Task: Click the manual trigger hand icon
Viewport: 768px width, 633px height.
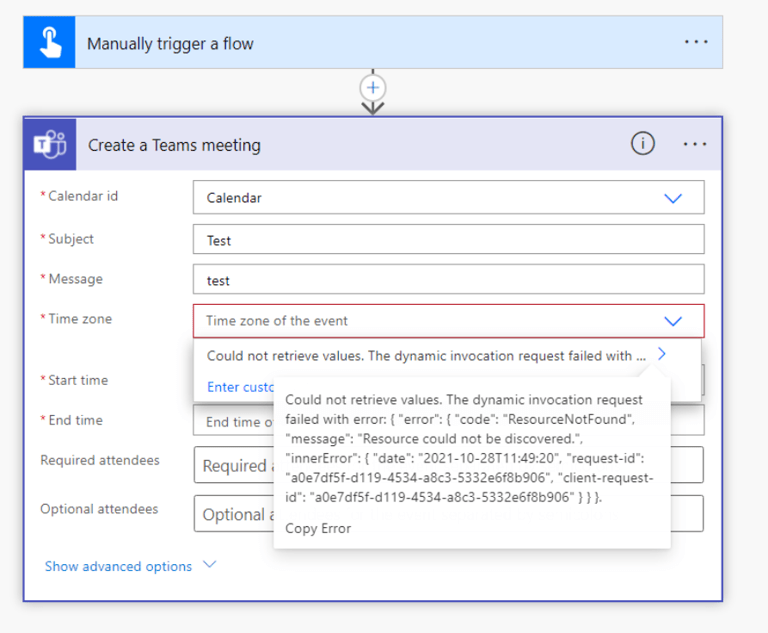Action: click(49, 43)
